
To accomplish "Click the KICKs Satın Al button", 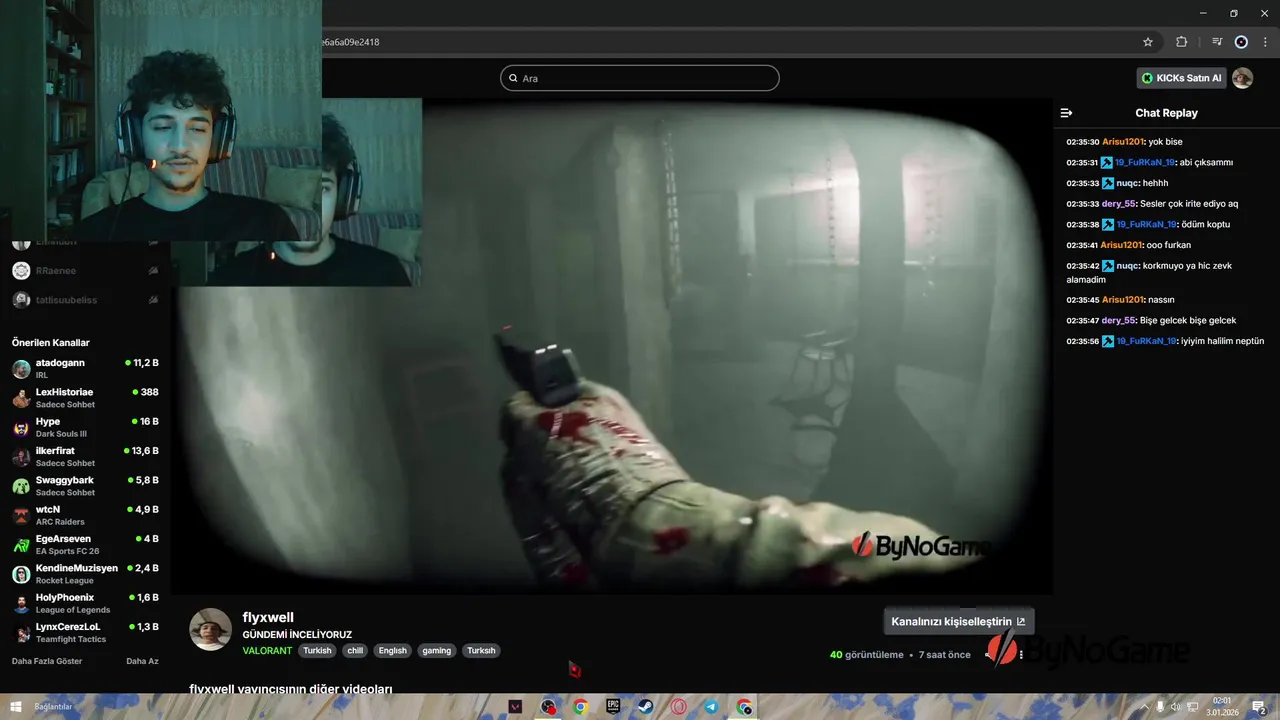I will (x=1182, y=78).
